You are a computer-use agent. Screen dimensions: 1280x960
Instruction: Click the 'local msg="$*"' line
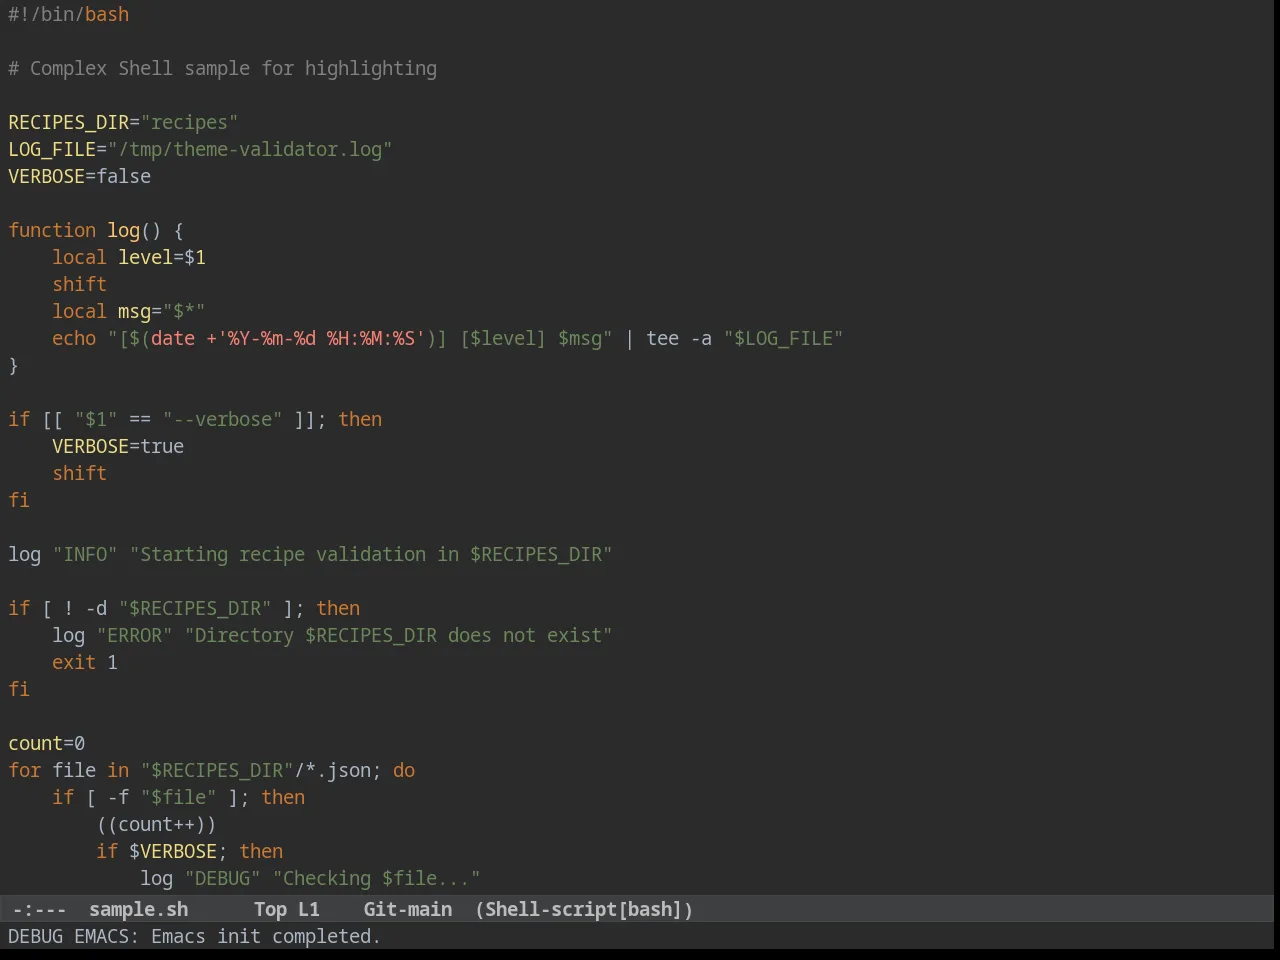[x=129, y=311]
